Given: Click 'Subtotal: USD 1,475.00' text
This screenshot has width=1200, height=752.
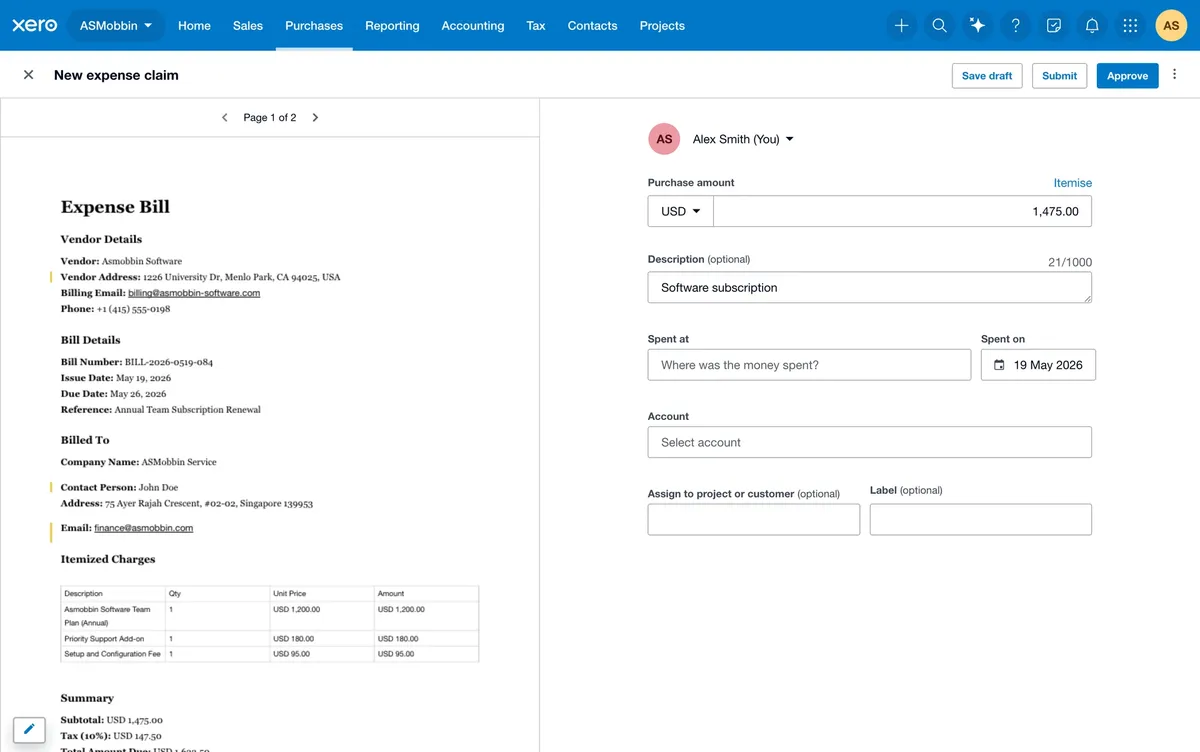Looking at the screenshot, I should point(111,719).
